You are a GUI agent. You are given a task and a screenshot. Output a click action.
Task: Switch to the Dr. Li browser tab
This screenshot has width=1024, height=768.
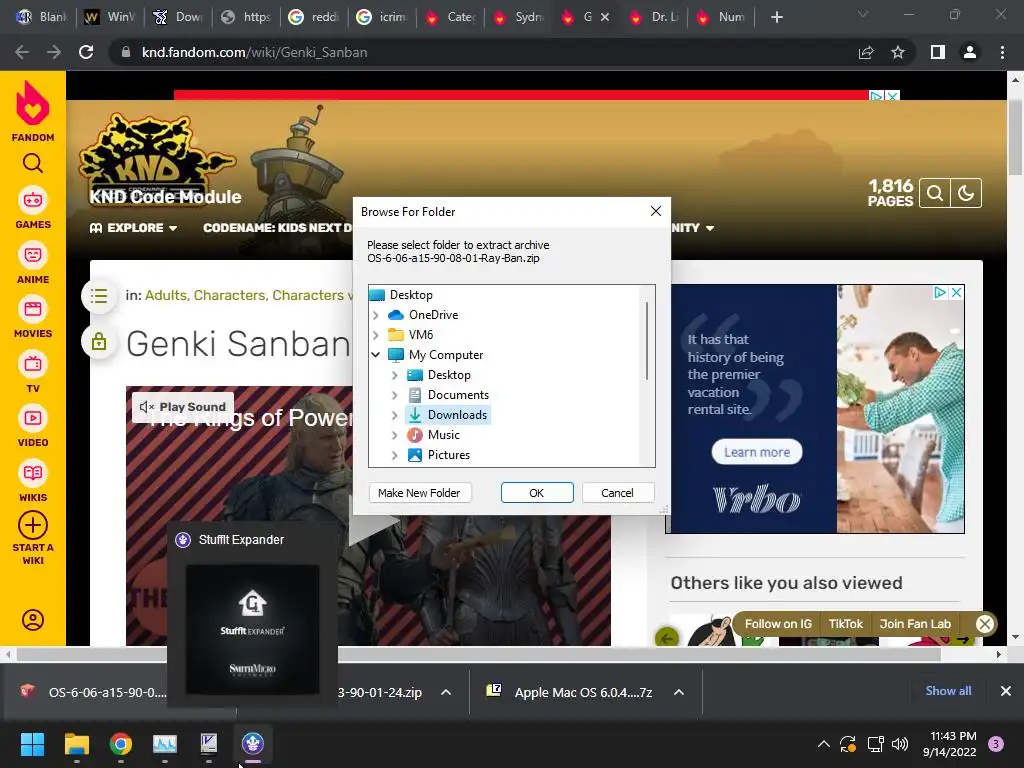[655, 17]
